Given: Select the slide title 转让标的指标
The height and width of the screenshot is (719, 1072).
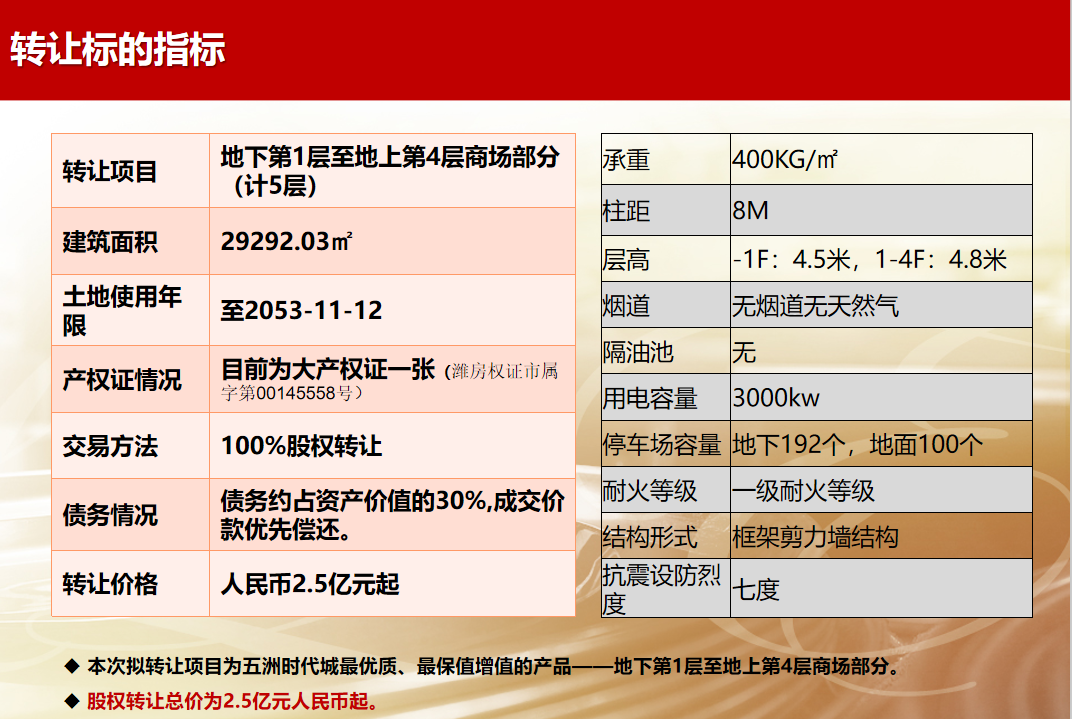Looking at the screenshot, I should point(118,49).
